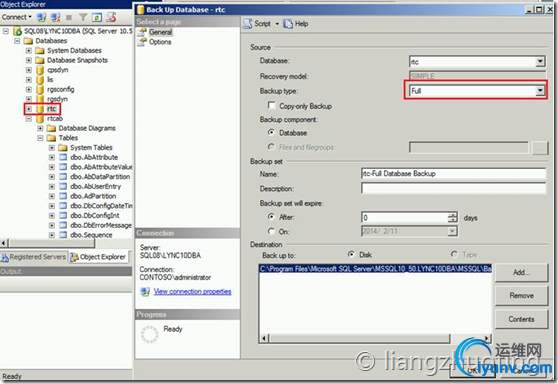558x384 pixels.
Task: Click the Remove destination button
Action: point(521,295)
